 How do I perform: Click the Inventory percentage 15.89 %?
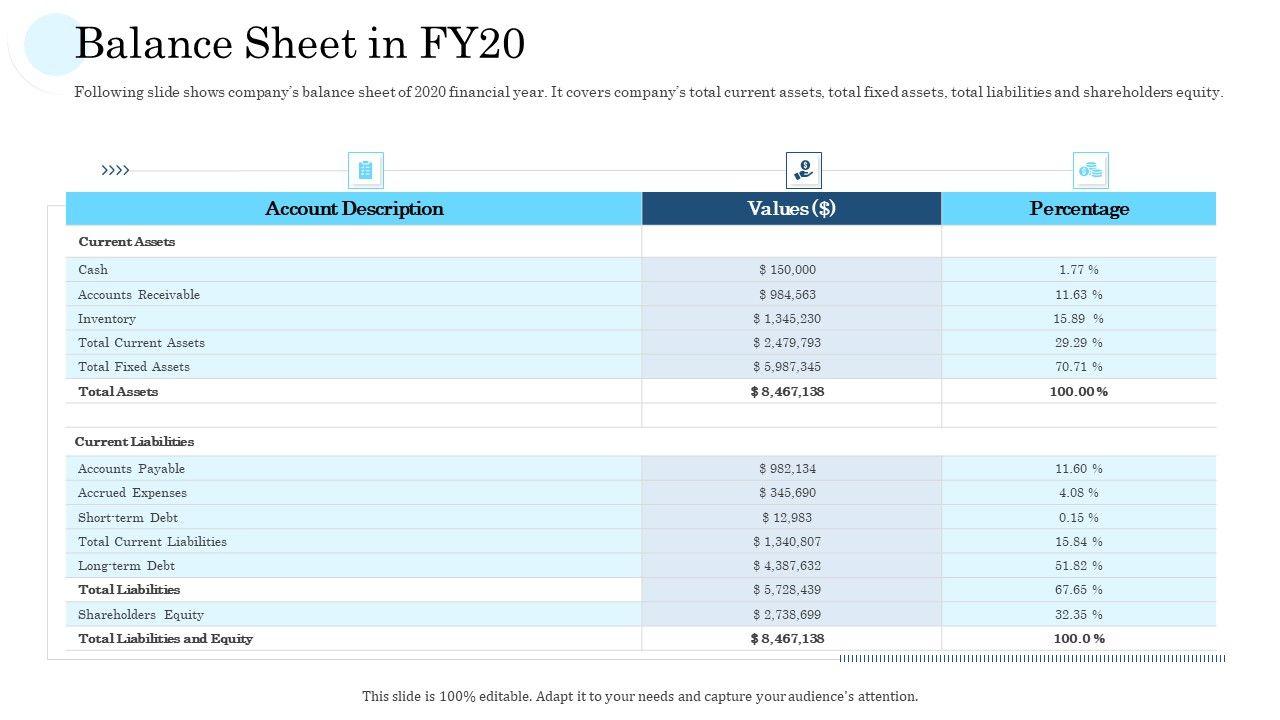point(1078,319)
